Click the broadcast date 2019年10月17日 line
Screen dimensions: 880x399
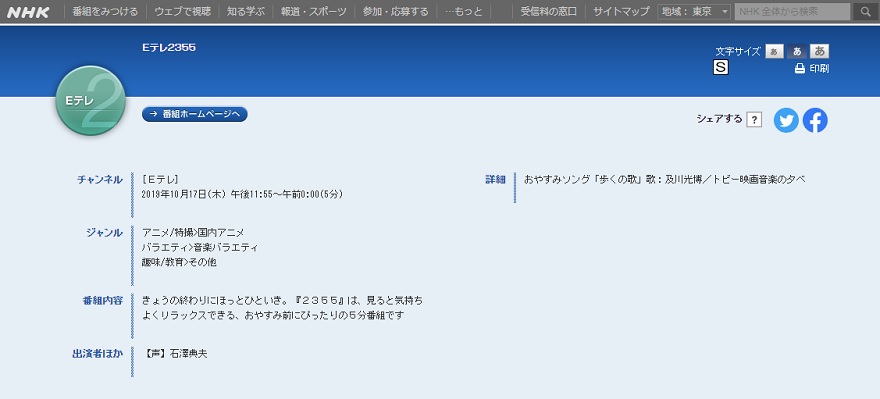[242, 194]
